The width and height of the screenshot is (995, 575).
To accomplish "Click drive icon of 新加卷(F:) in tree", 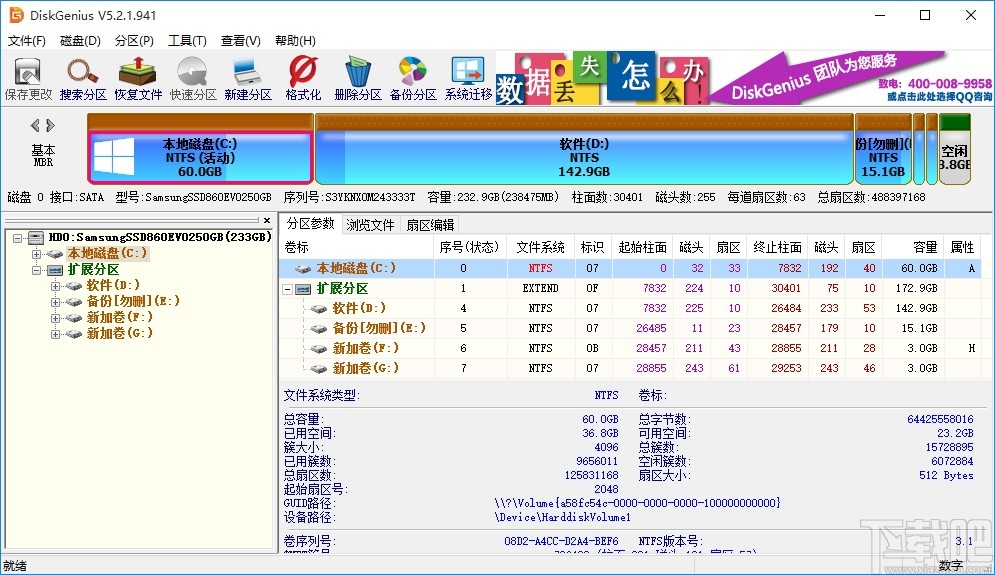I will click(x=74, y=318).
